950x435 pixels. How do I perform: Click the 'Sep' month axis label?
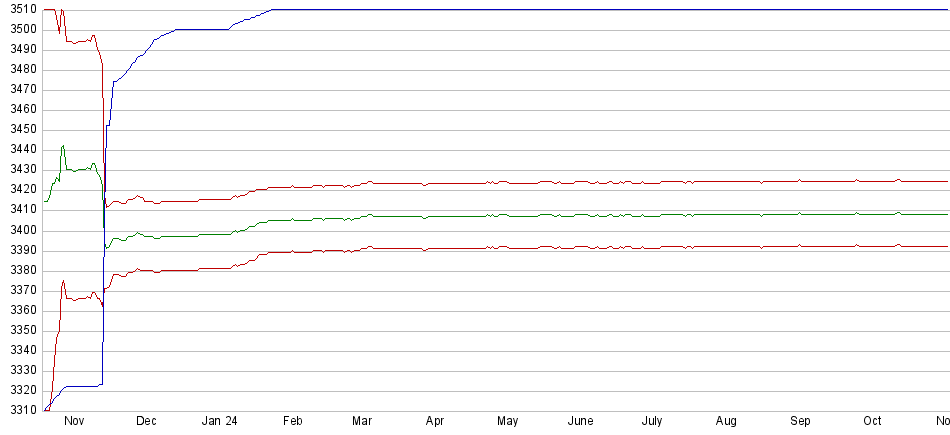coord(800,422)
